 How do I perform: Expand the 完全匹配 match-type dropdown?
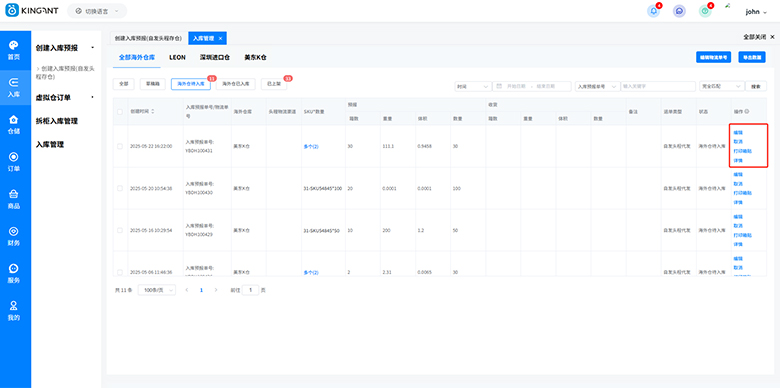[x=722, y=86]
